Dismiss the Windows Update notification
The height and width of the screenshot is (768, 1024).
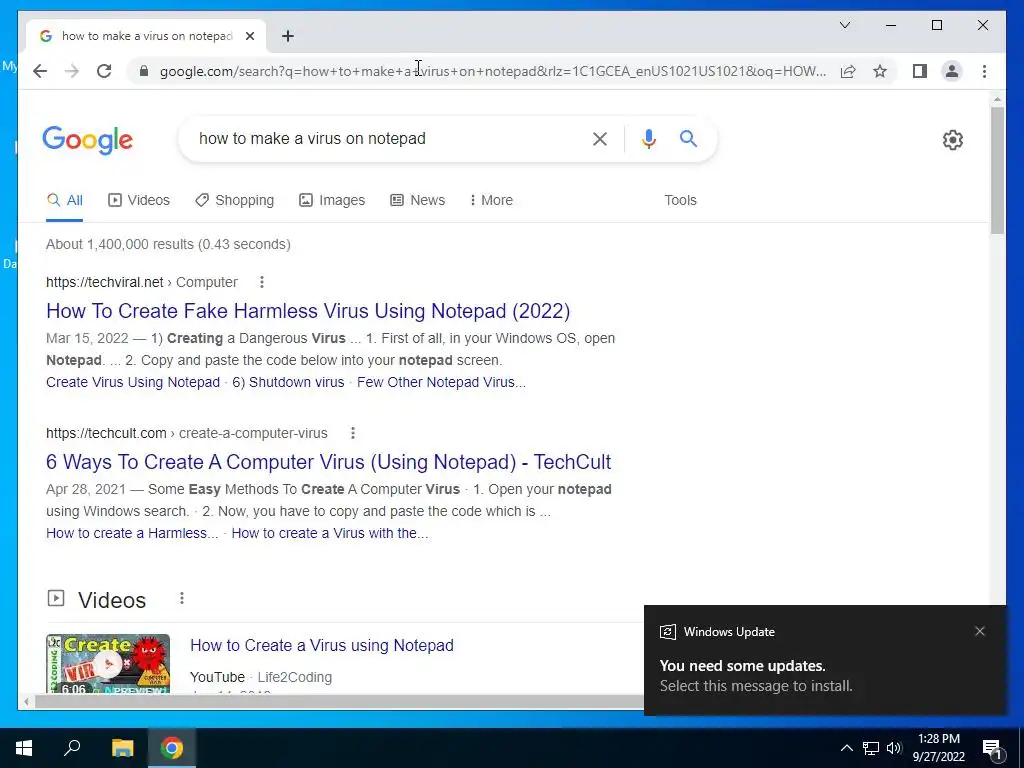coord(980,632)
